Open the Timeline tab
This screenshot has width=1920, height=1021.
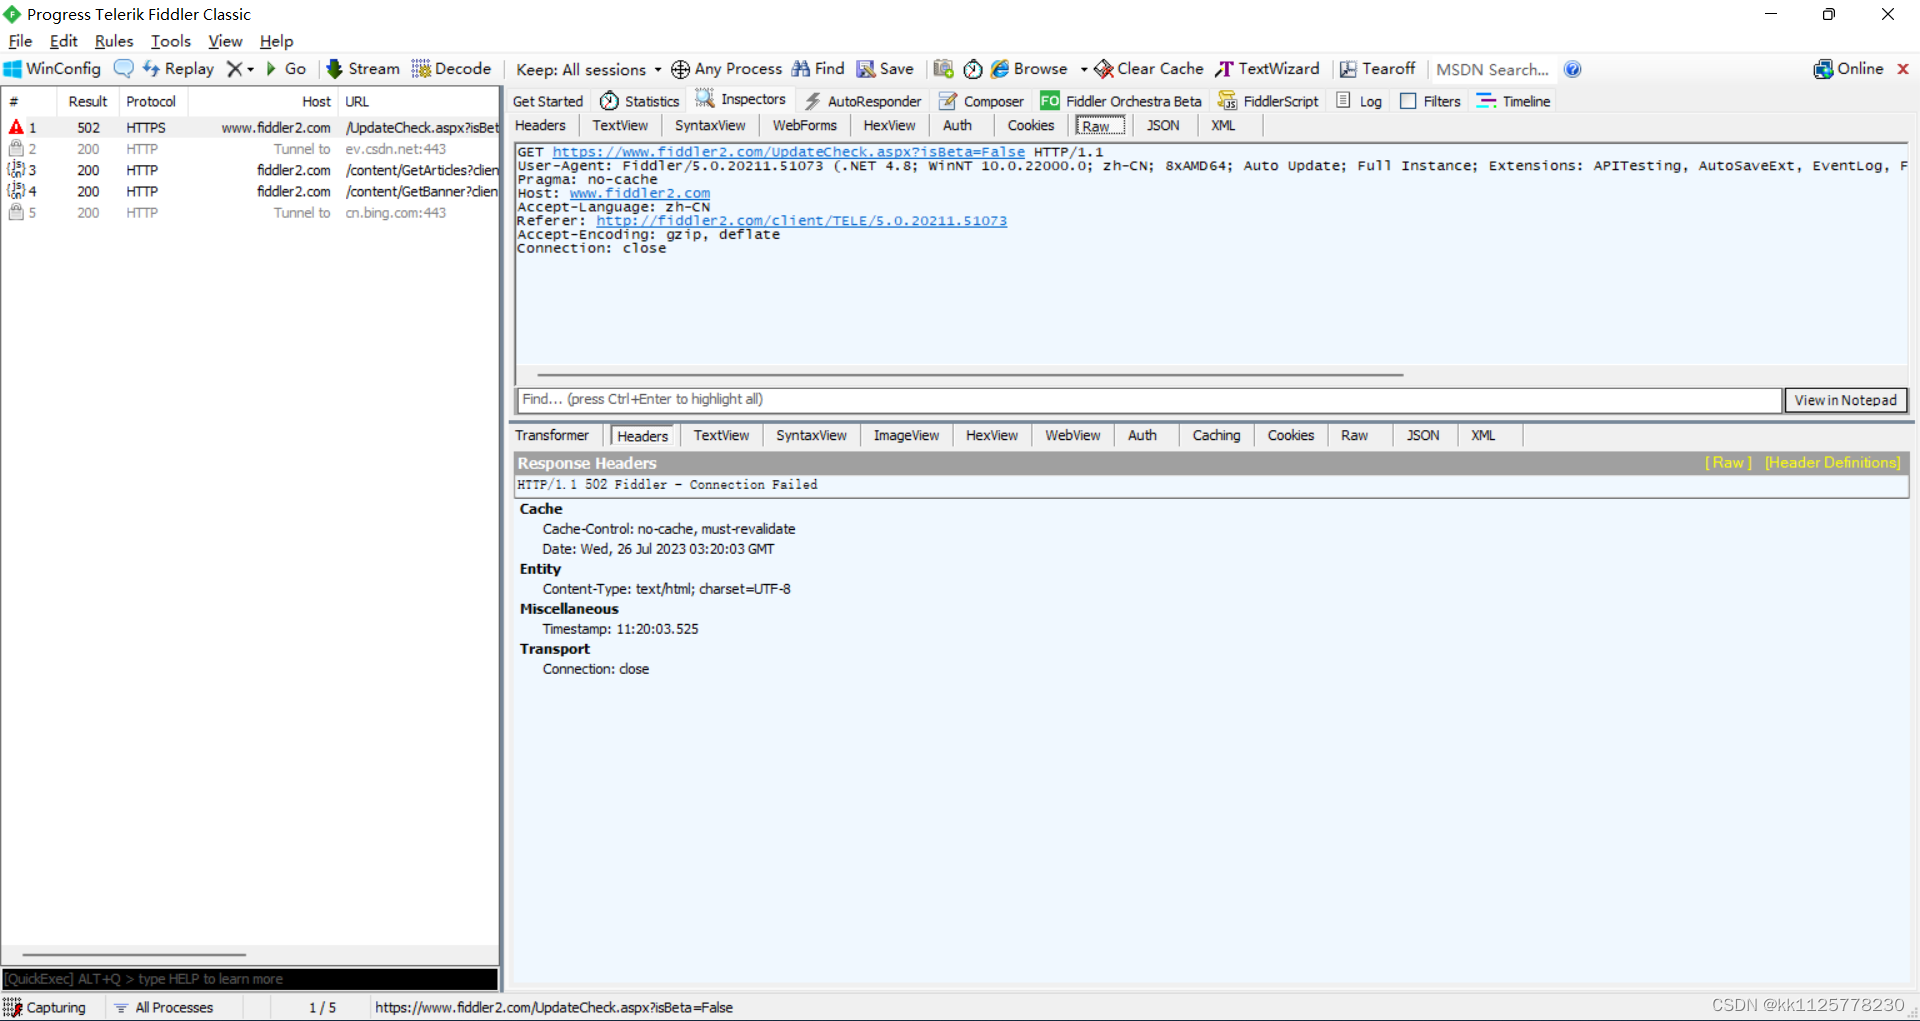pos(1513,101)
